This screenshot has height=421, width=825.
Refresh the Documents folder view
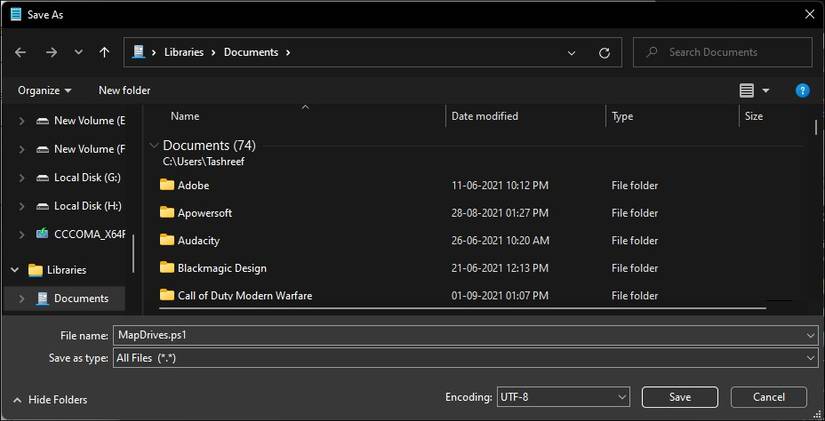click(x=605, y=53)
